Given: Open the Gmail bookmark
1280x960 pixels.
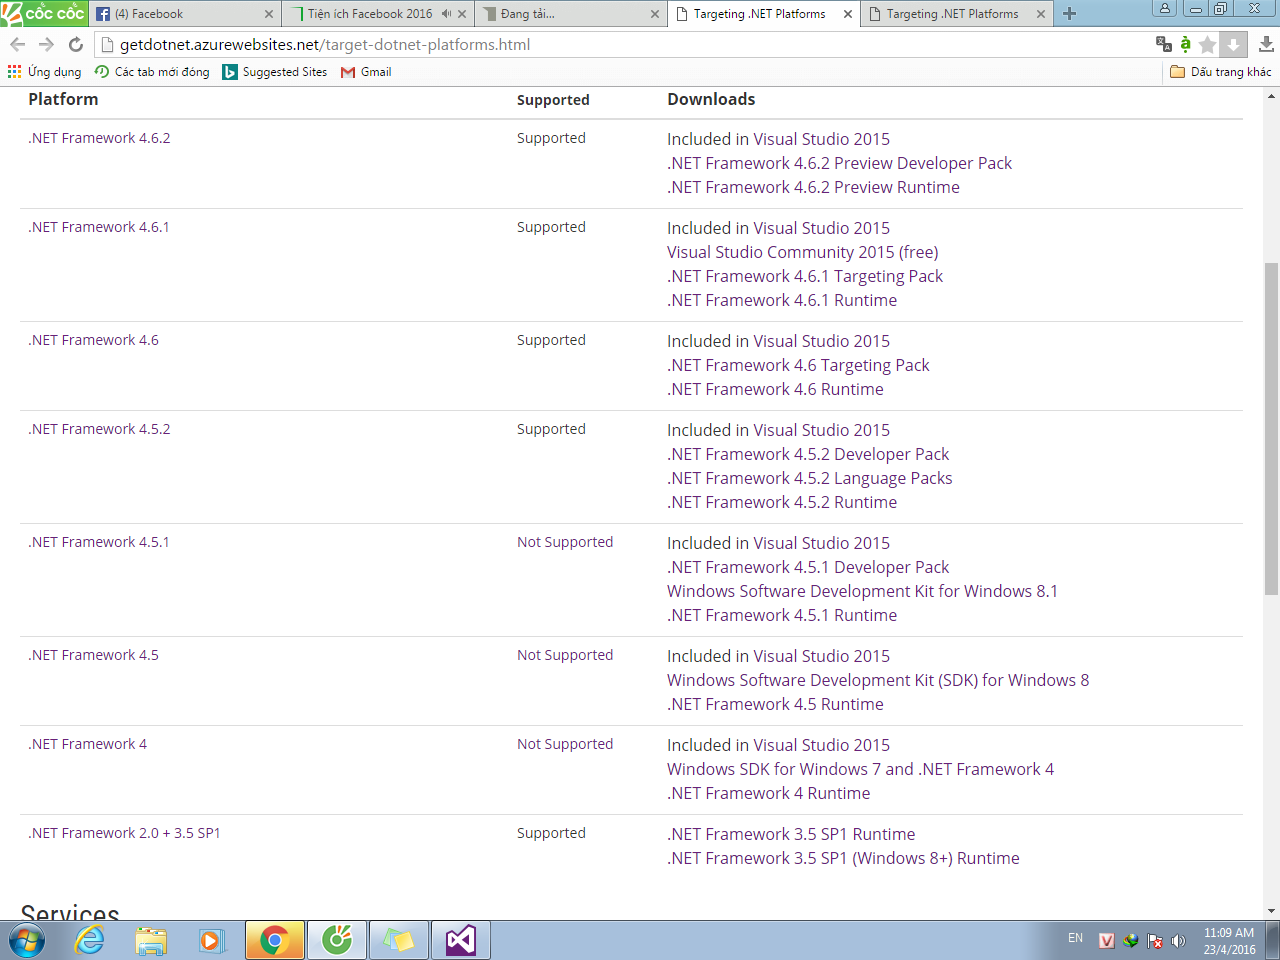Looking at the screenshot, I should click(366, 72).
